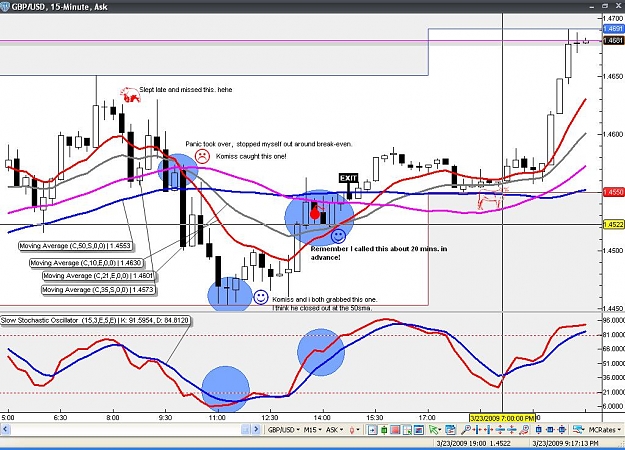The height and width of the screenshot is (450, 625).
Task: Click the first blue bar-spacing icon
Action: 539,430
